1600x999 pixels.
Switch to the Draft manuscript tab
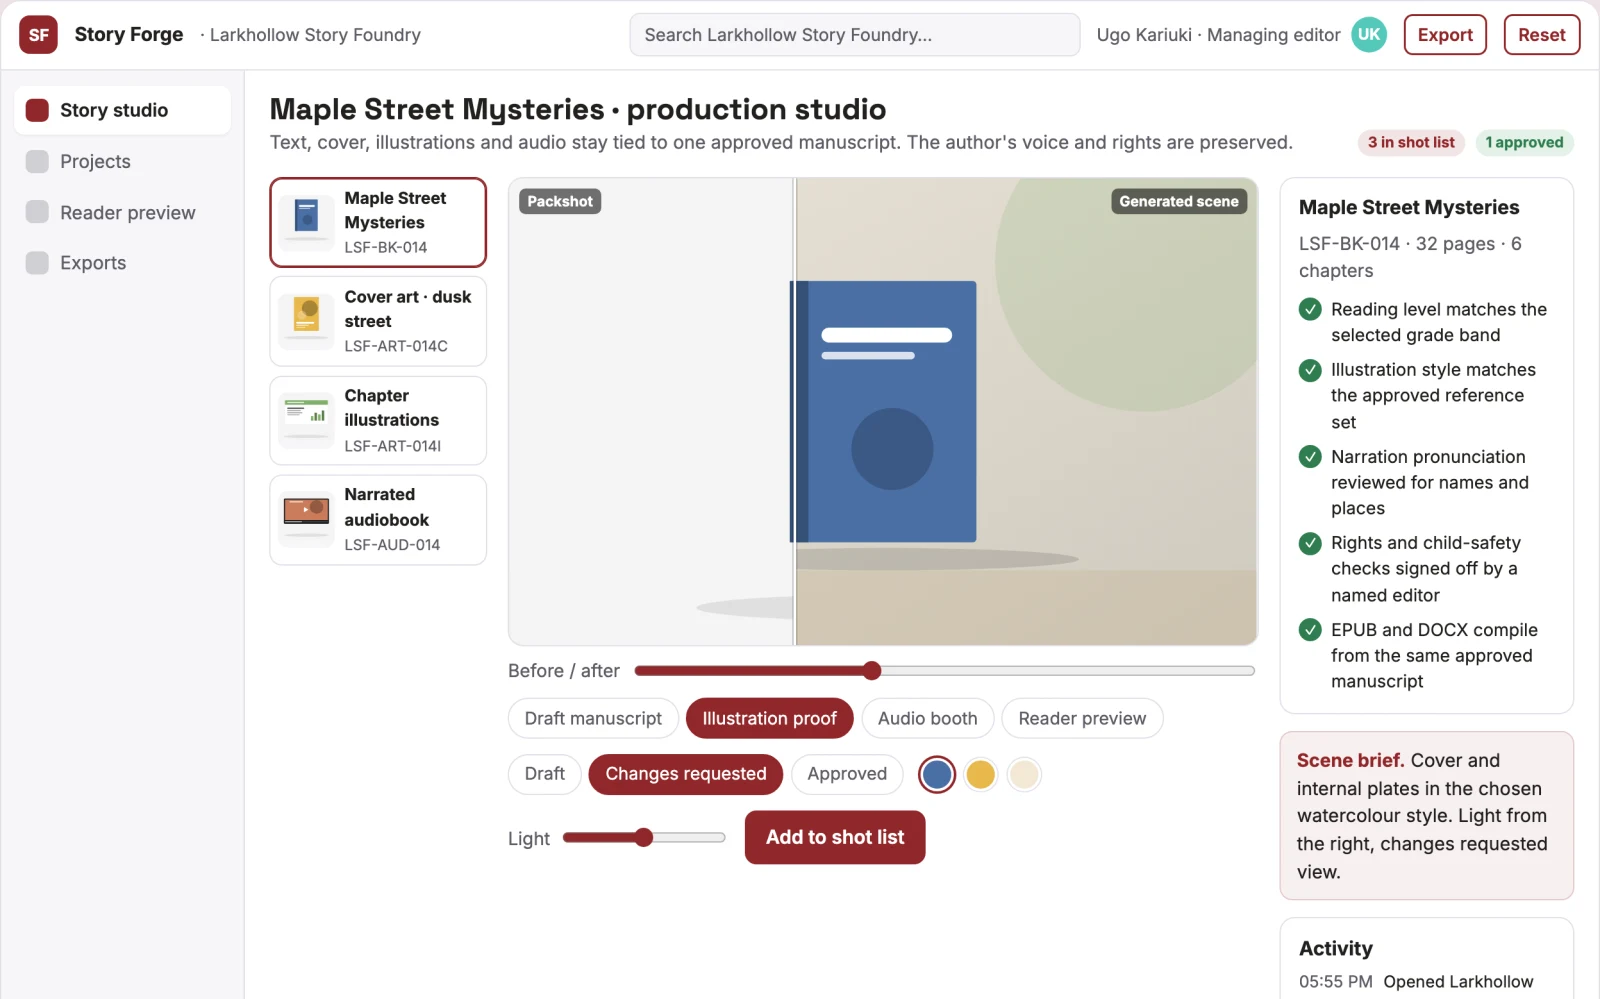[593, 718]
